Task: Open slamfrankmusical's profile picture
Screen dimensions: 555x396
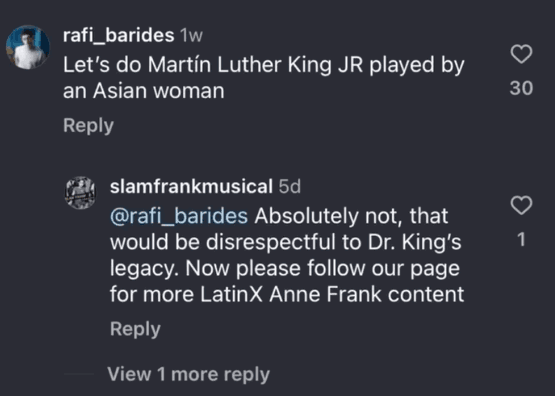Action: [x=80, y=193]
